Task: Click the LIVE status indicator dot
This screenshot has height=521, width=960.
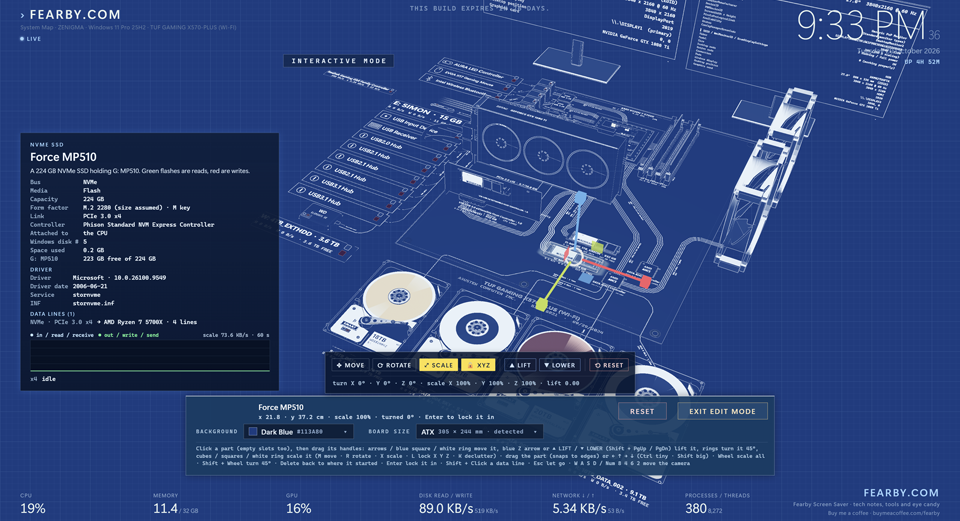Action: point(22,39)
